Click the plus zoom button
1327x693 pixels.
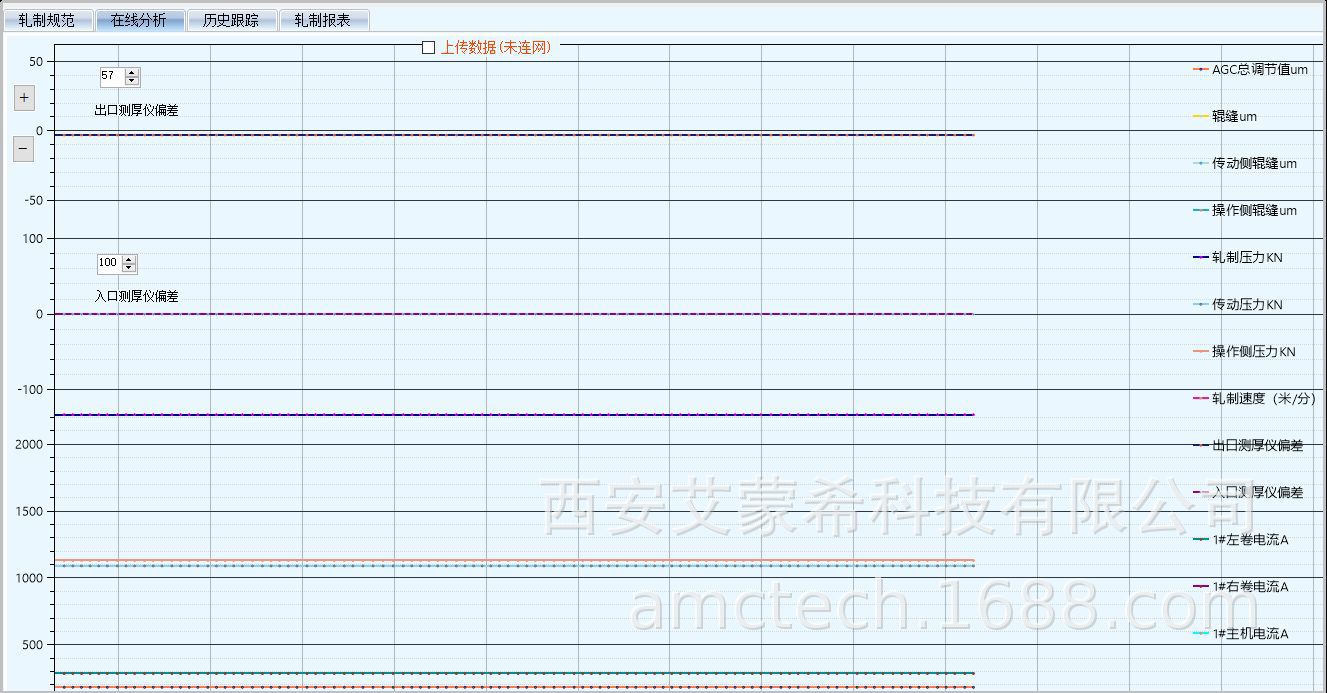coord(23,98)
